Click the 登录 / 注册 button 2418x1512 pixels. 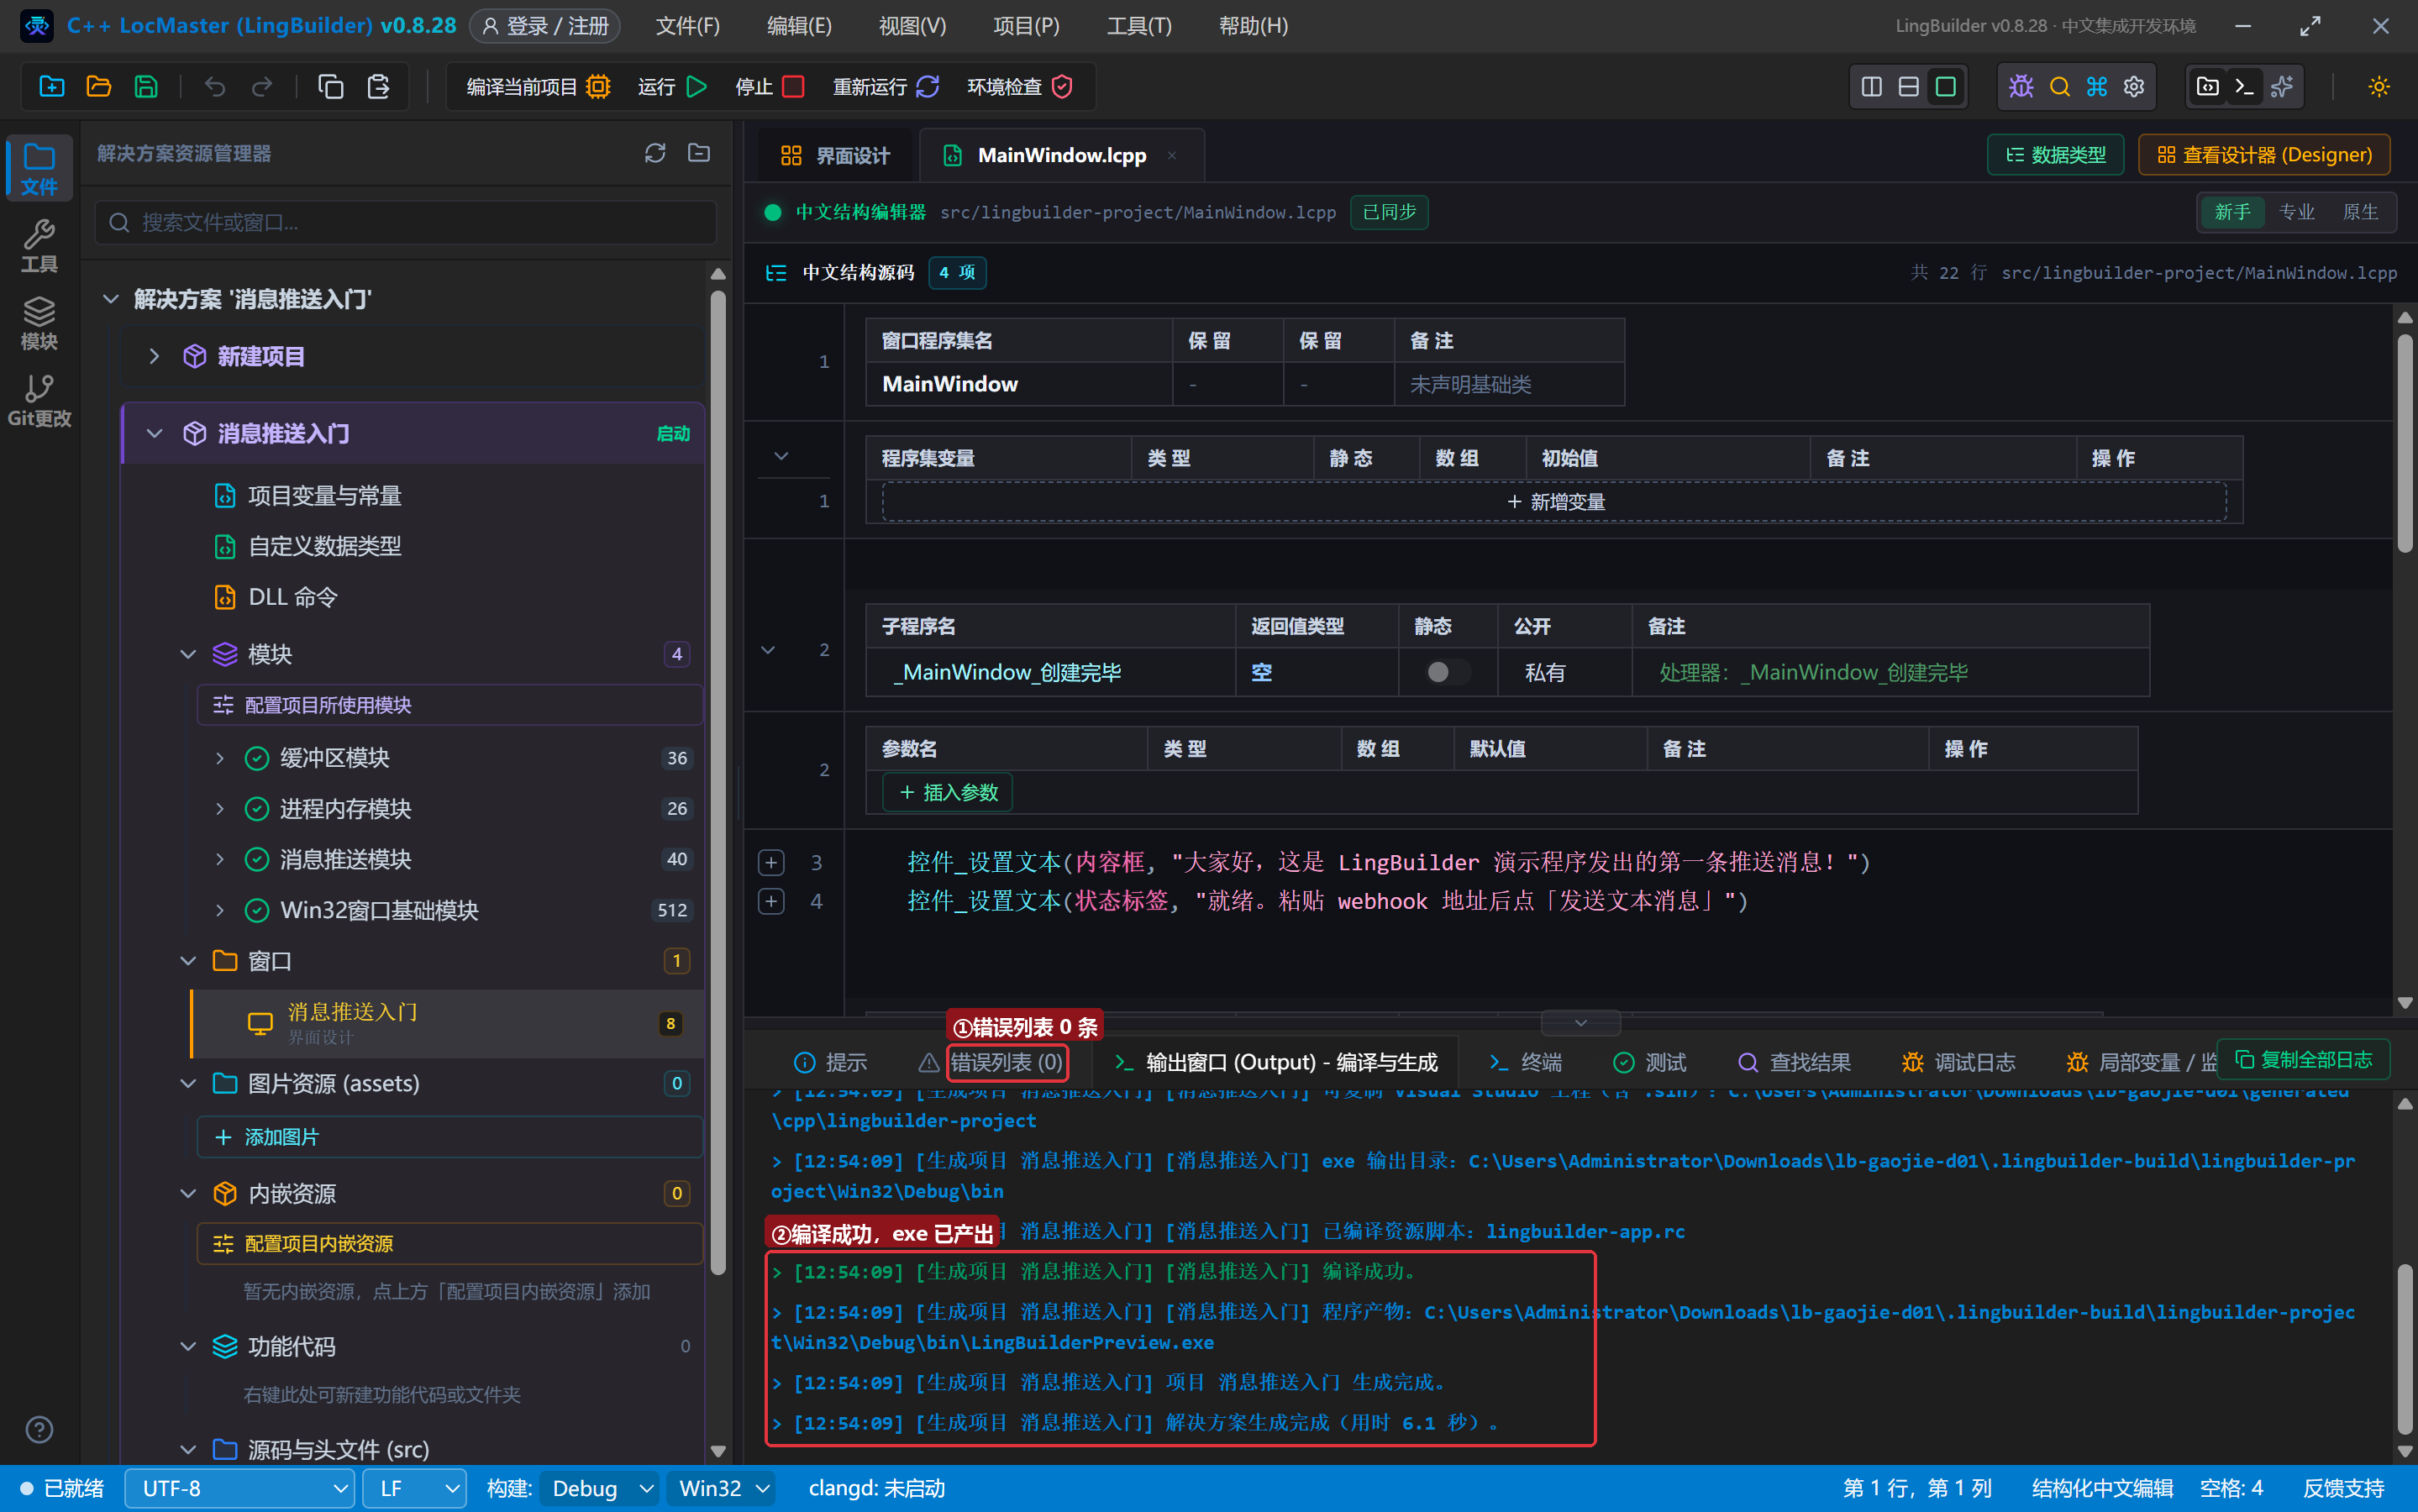[x=545, y=26]
